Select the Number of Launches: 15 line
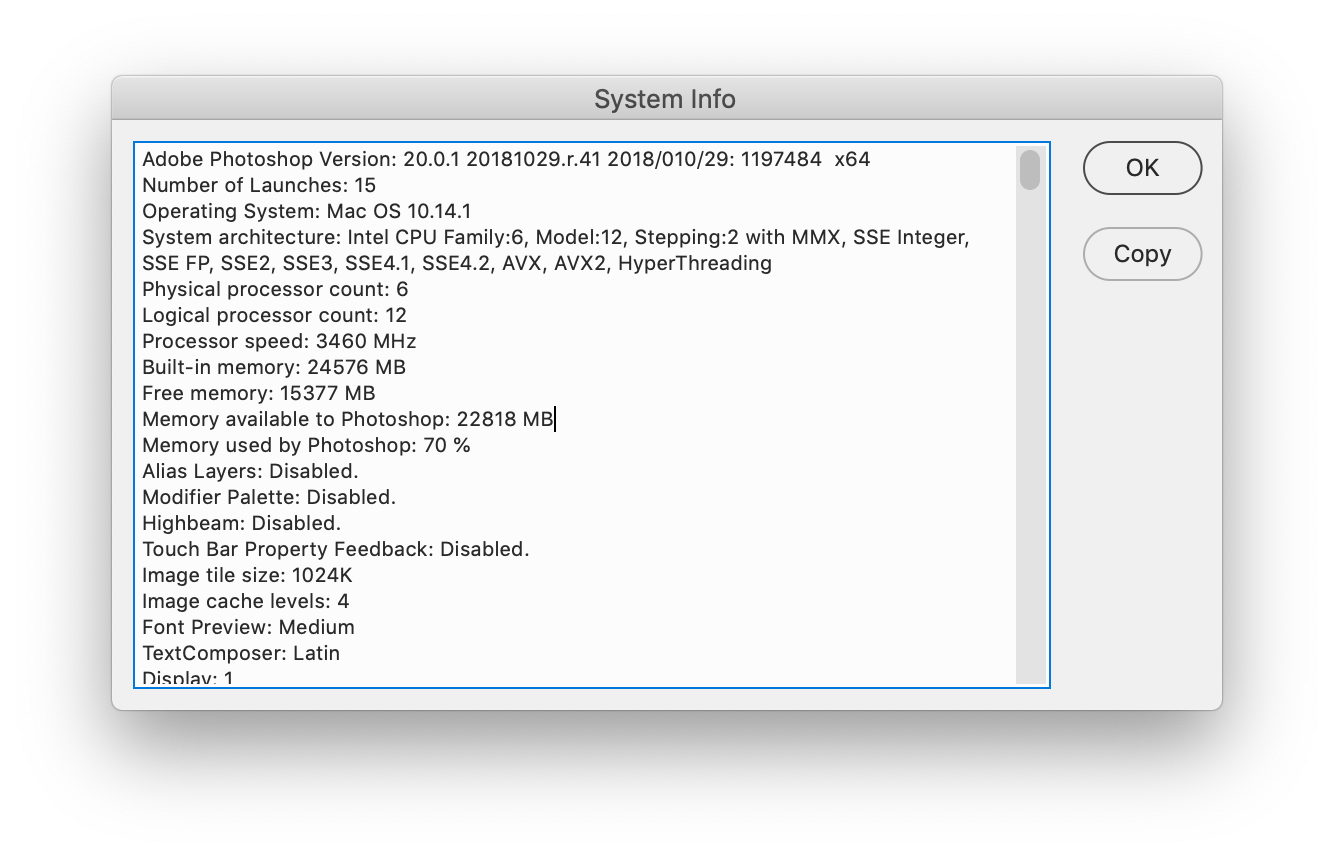1334x858 pixels. (259, 185)
